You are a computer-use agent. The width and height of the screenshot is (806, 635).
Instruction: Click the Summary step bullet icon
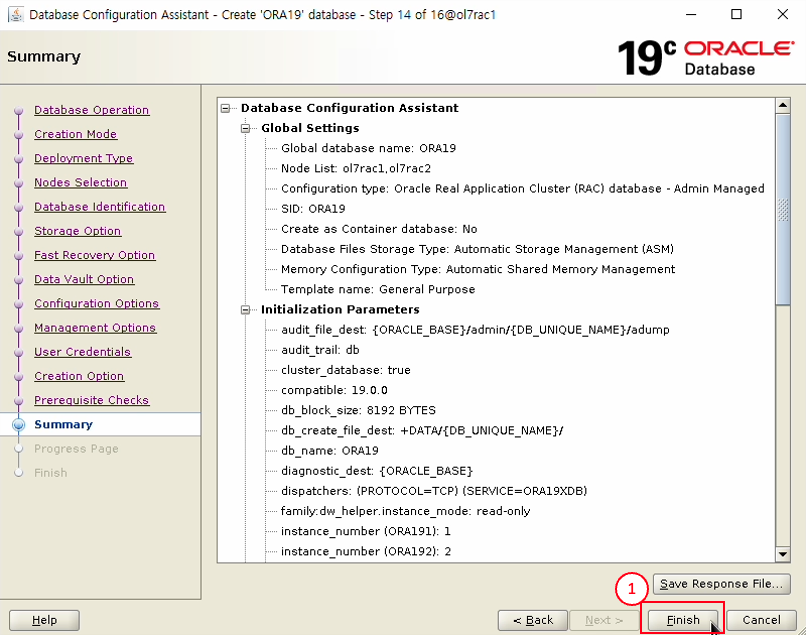click(x=18, y=425)
